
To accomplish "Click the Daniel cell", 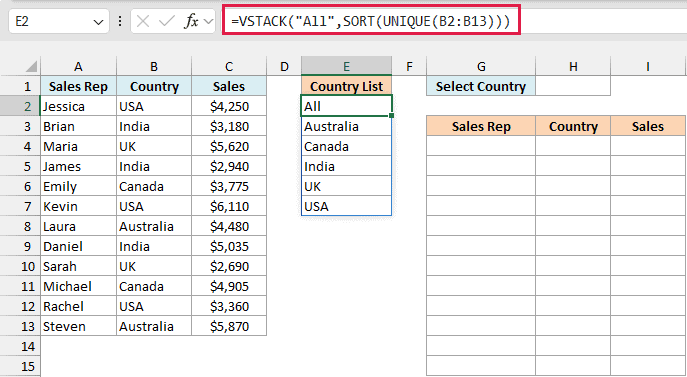I will tap(78, 246).
